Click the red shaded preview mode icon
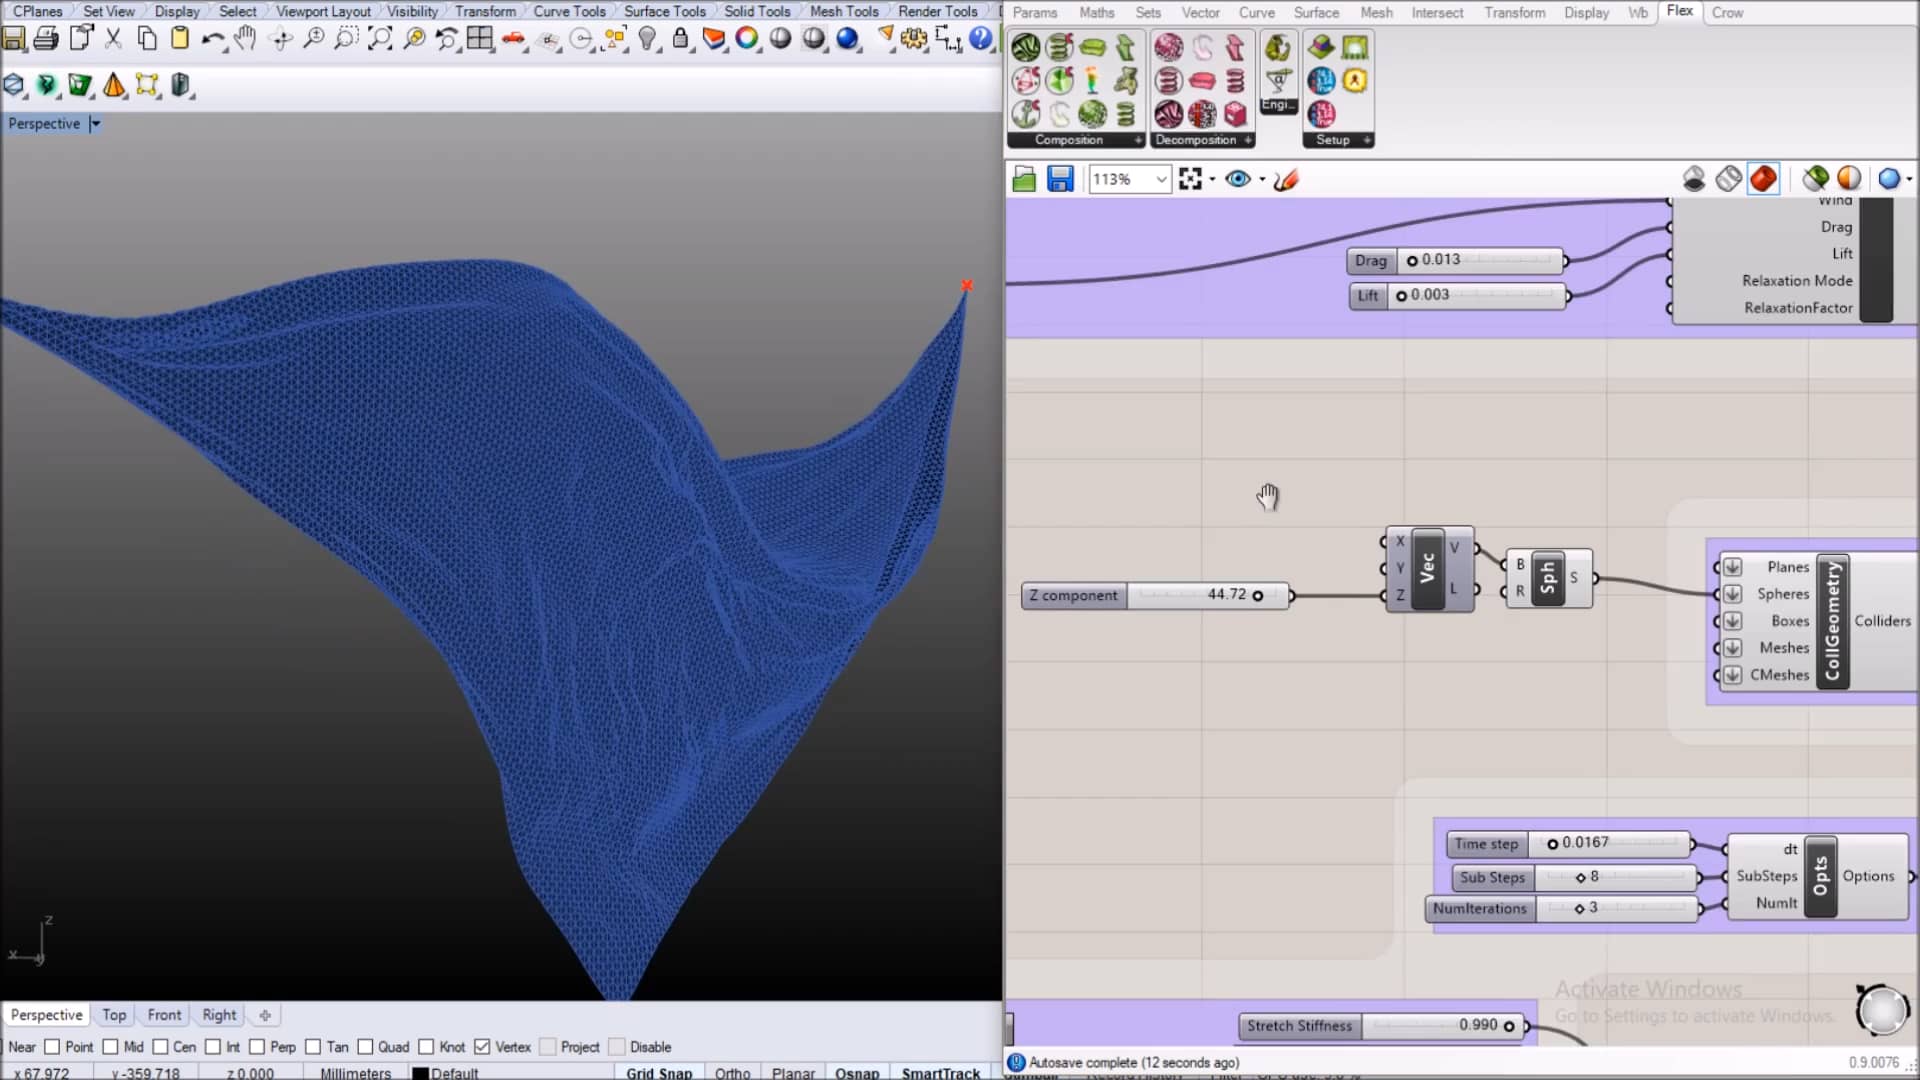 coord(1764,178)
